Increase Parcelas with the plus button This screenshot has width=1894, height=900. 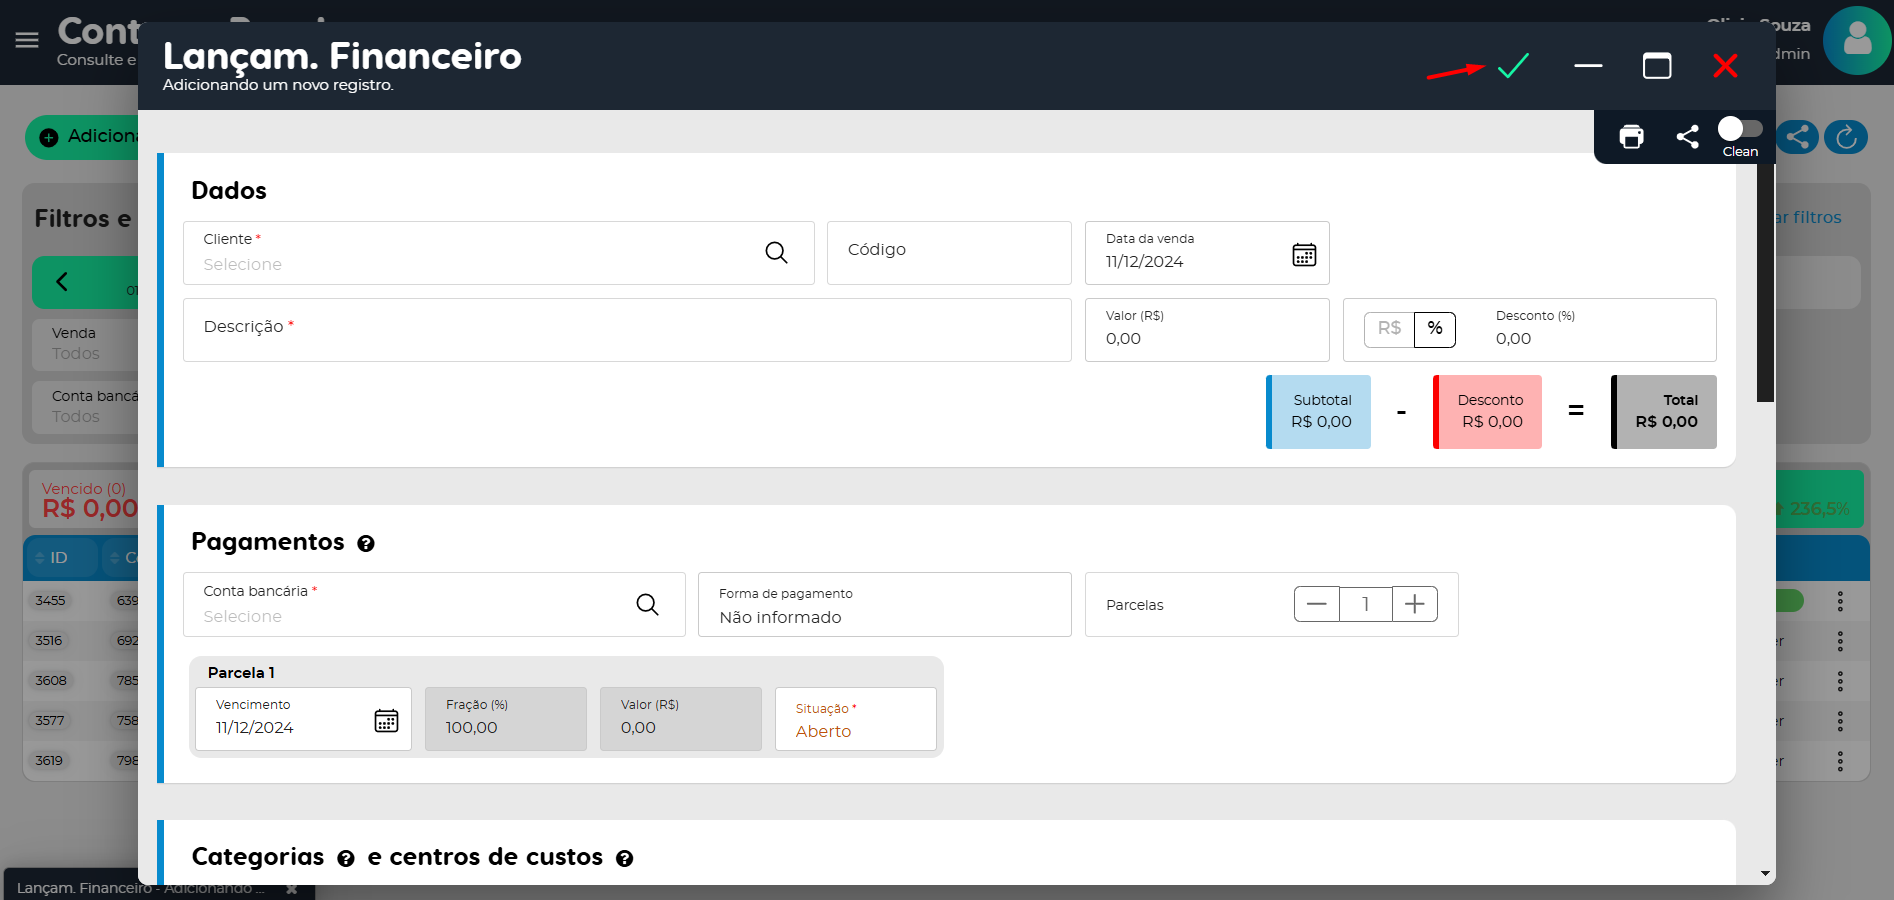click(1414, 604)
